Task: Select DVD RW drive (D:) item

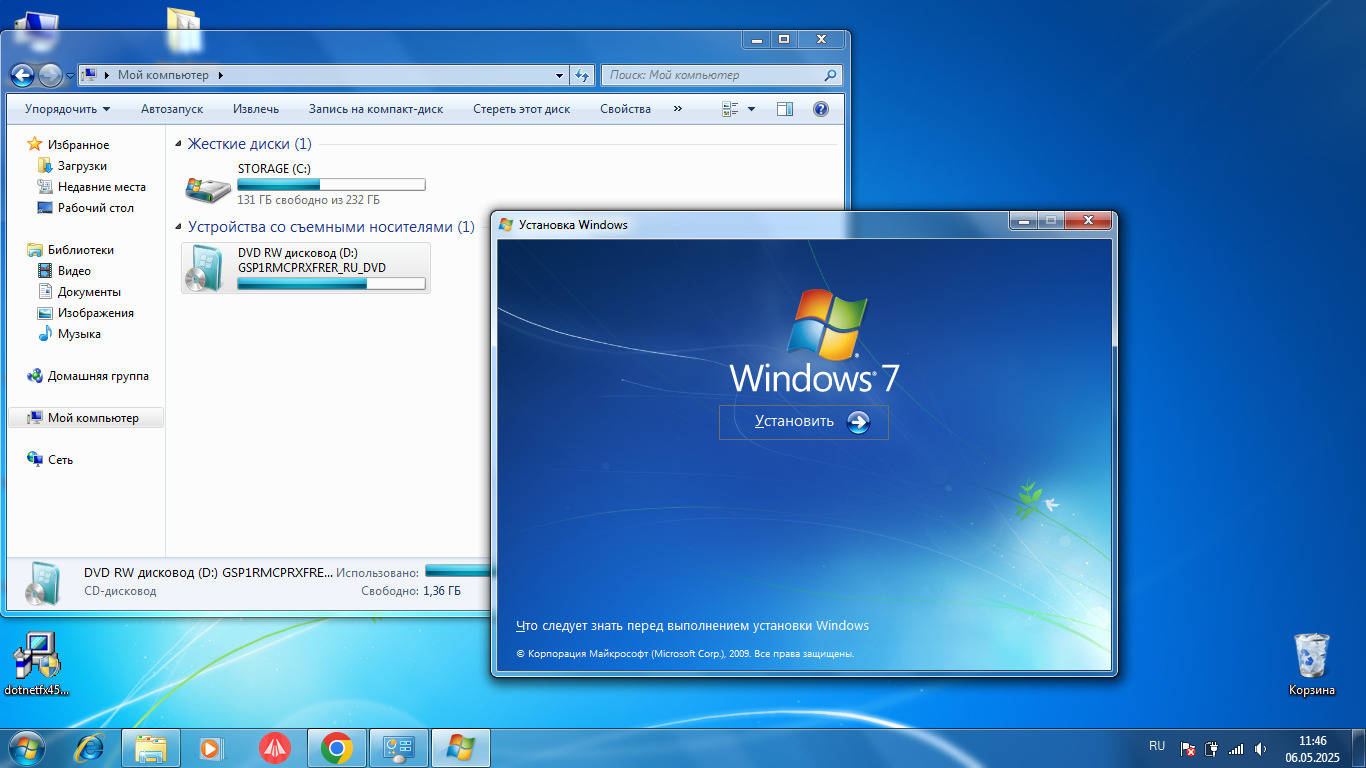Action: pyautogui.click(x=306, y=268)
